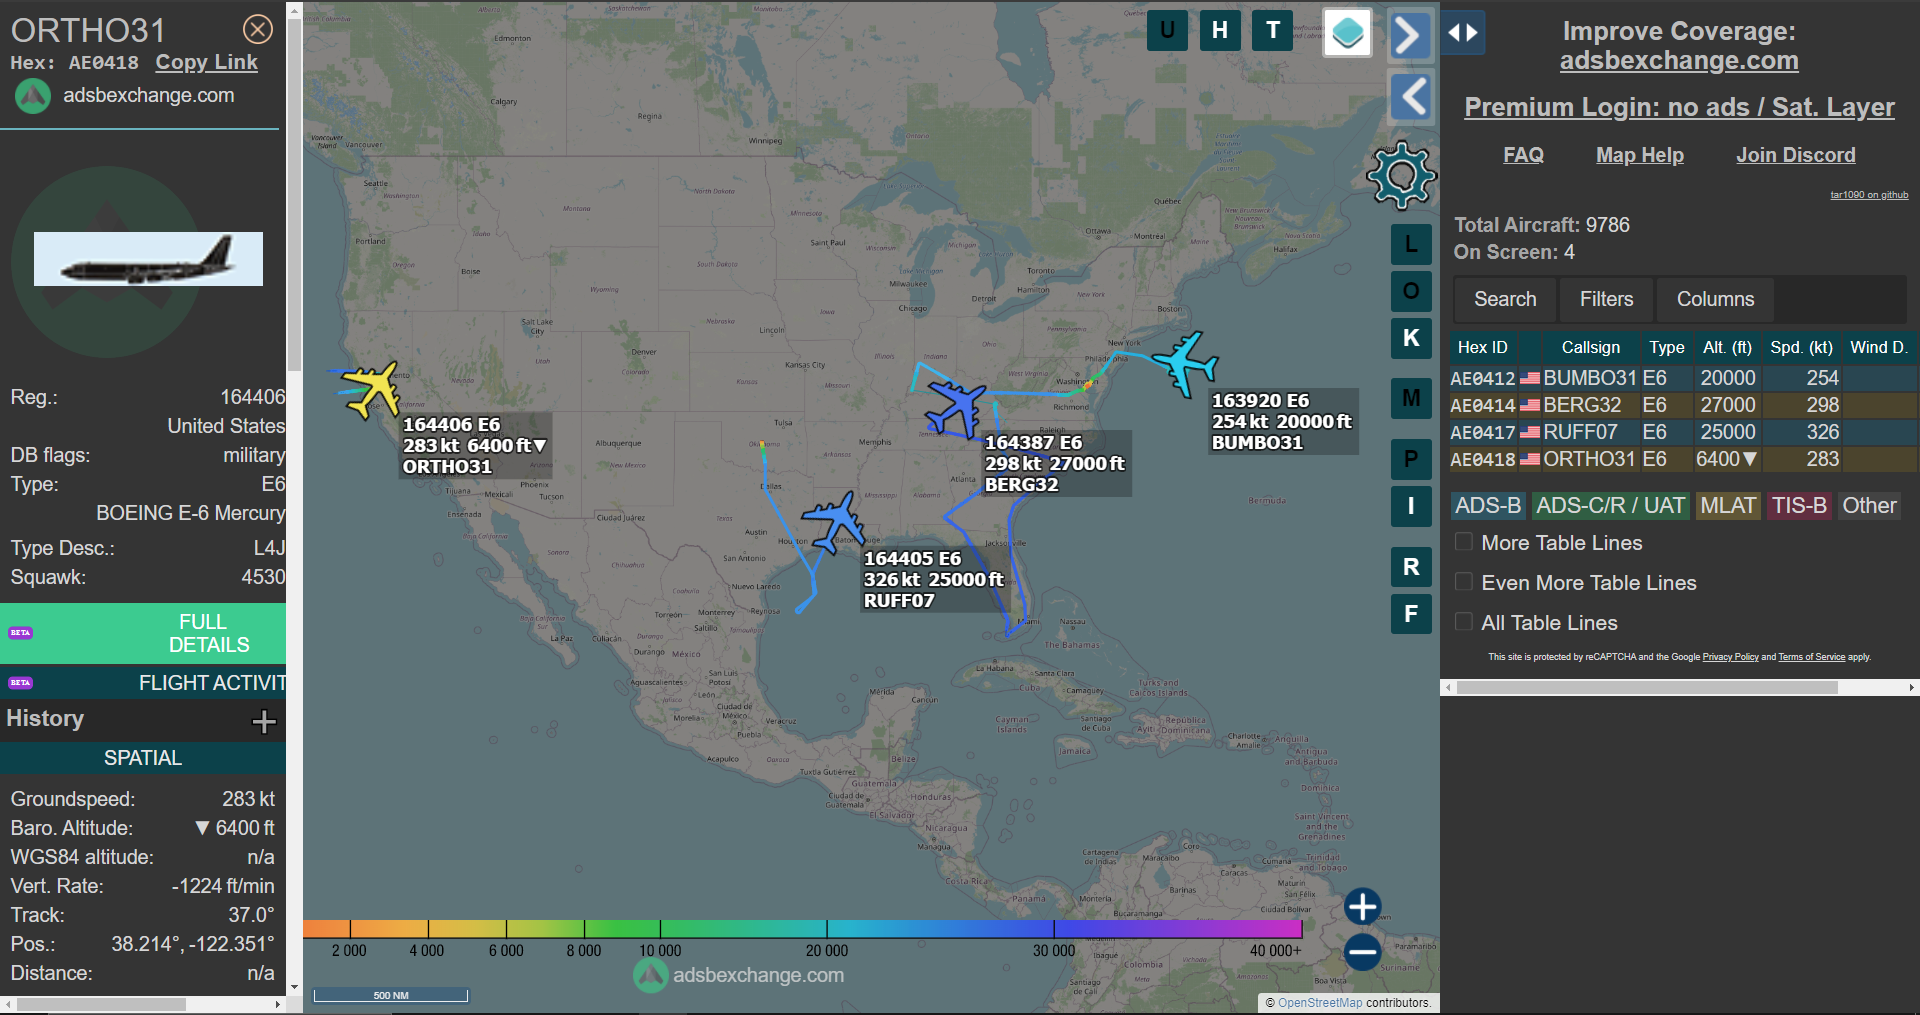The height and width of the screenshot is (1015, 1920).
Task: Open the map layers selector
Action: pyautogui.click(x=1347, y=33)
